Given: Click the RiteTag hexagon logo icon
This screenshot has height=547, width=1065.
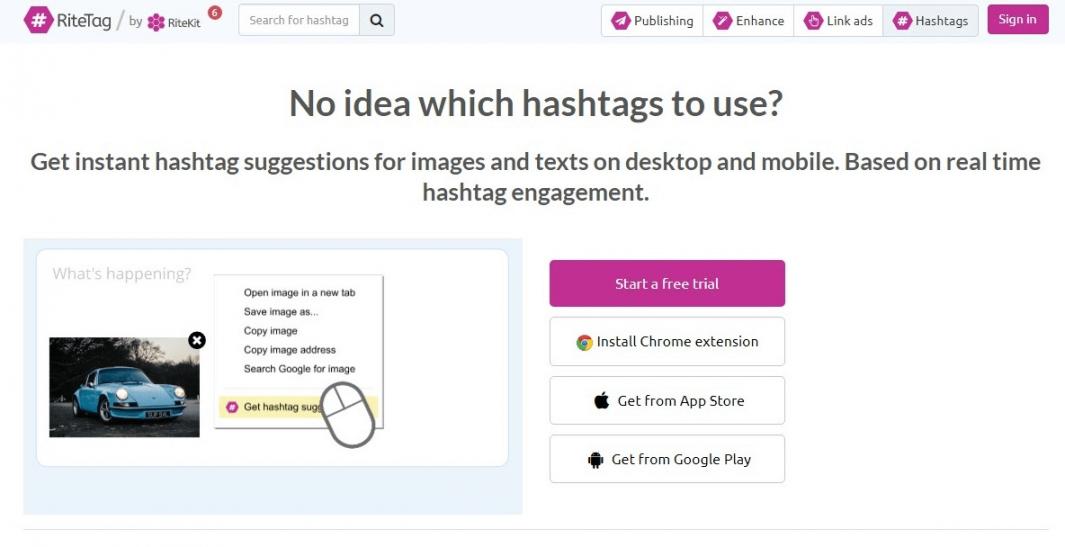Looking at the screenshot, I should (x=38, y=20).
